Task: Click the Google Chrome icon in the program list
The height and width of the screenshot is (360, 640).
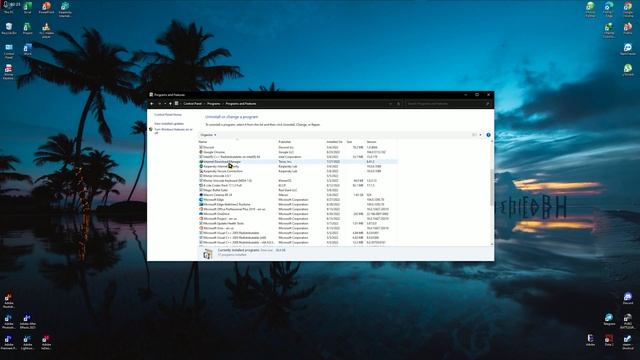Action: [201, 152]
